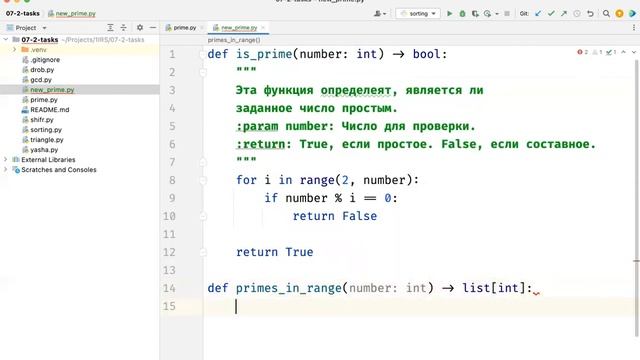640x360 pixels.
Task: Open the user account dropdown icon
Action: tap(379, 13)
